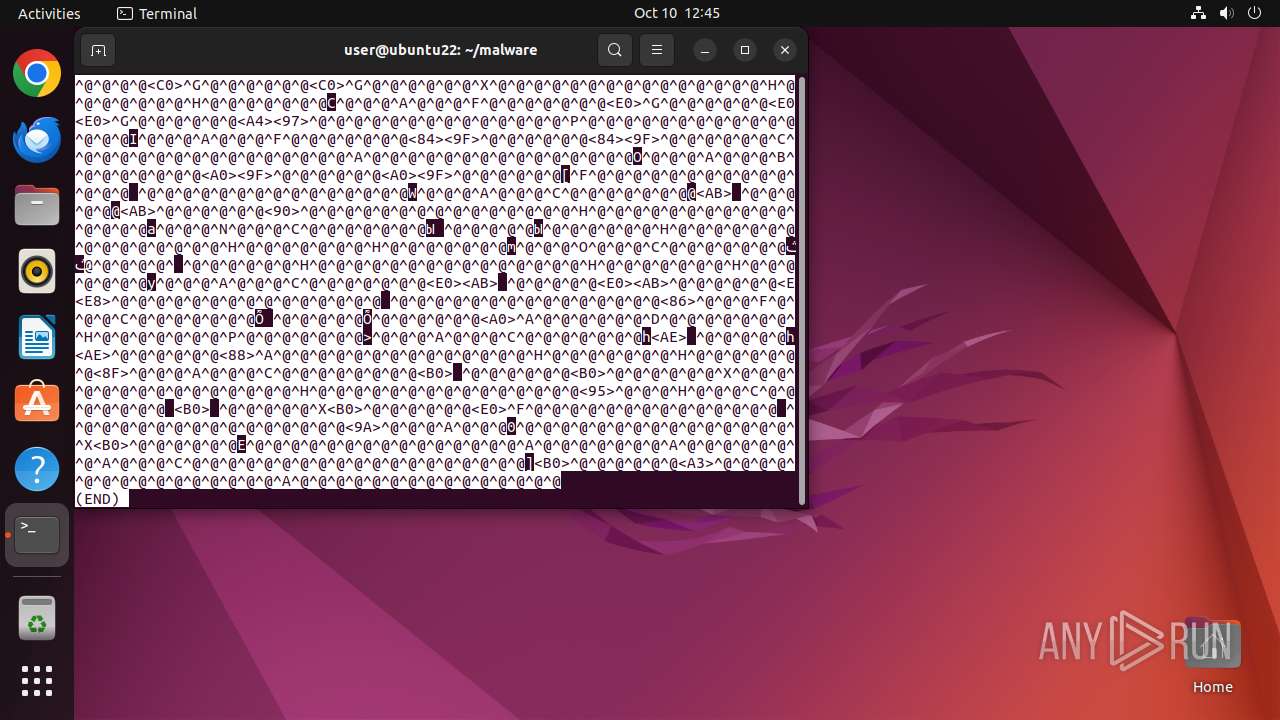1280x720 pixels.
Task: Open the Home folder on the desktop
Action: click(1212, 657)
